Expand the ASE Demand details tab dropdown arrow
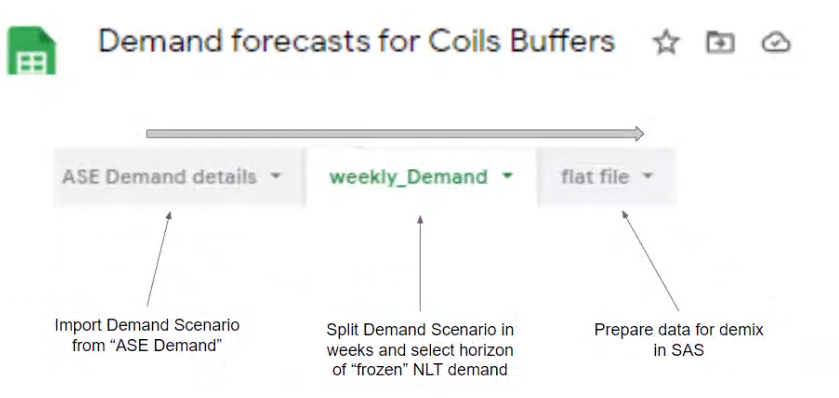Image resolution: width=839 pixels, height=398 pixels. pos(275,175)
